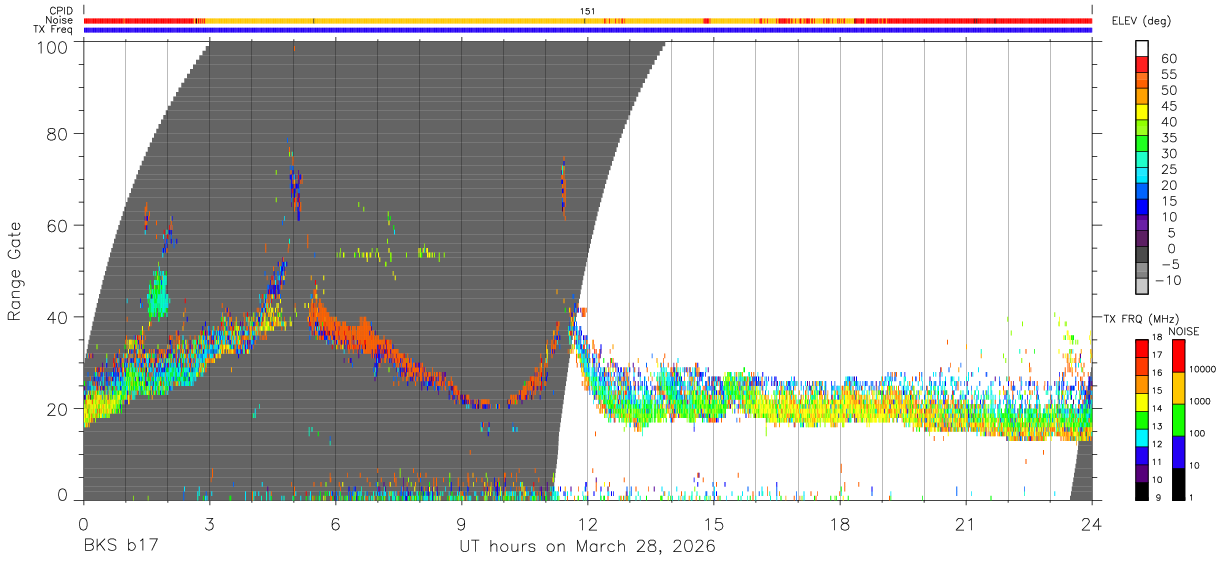
Task: Click the '12' tick on the UT hours axis
Action: pyautogui.click(x=588, y=524)
